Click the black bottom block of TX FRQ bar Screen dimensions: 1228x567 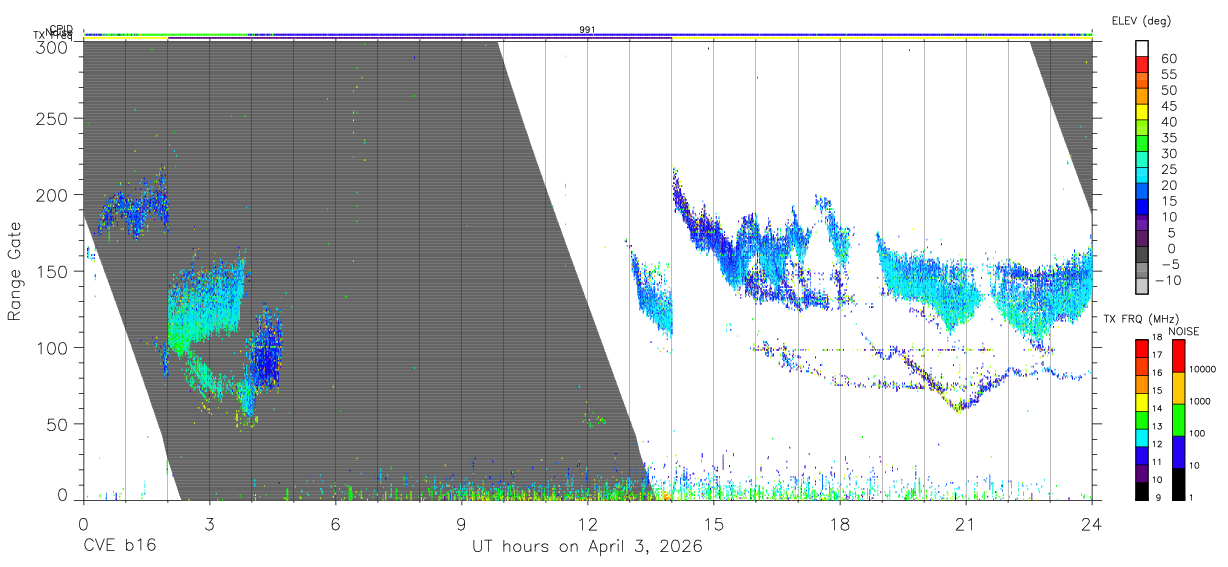tap(1141, 490)
